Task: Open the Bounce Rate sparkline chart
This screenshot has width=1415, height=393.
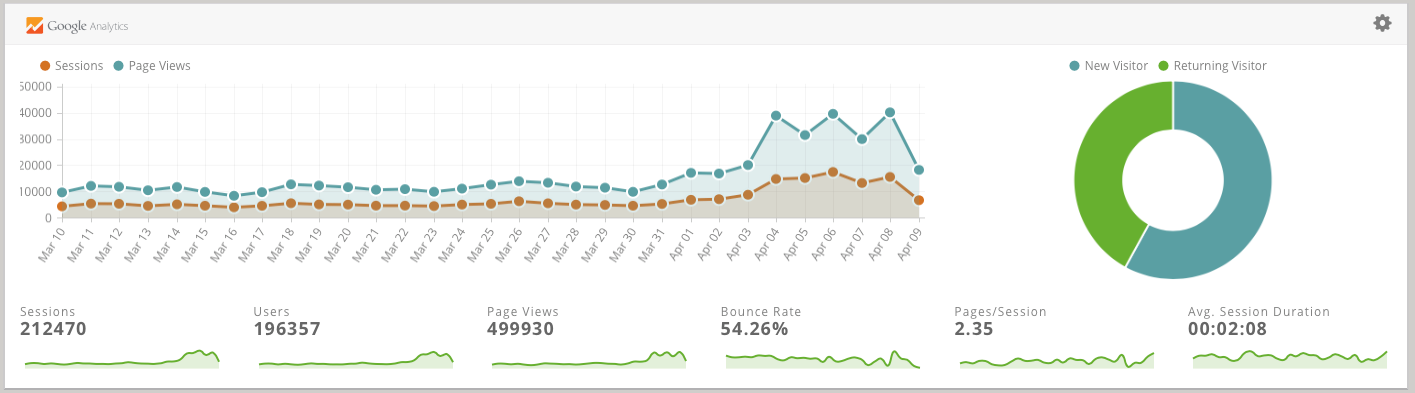Action: tap(823, 359)
